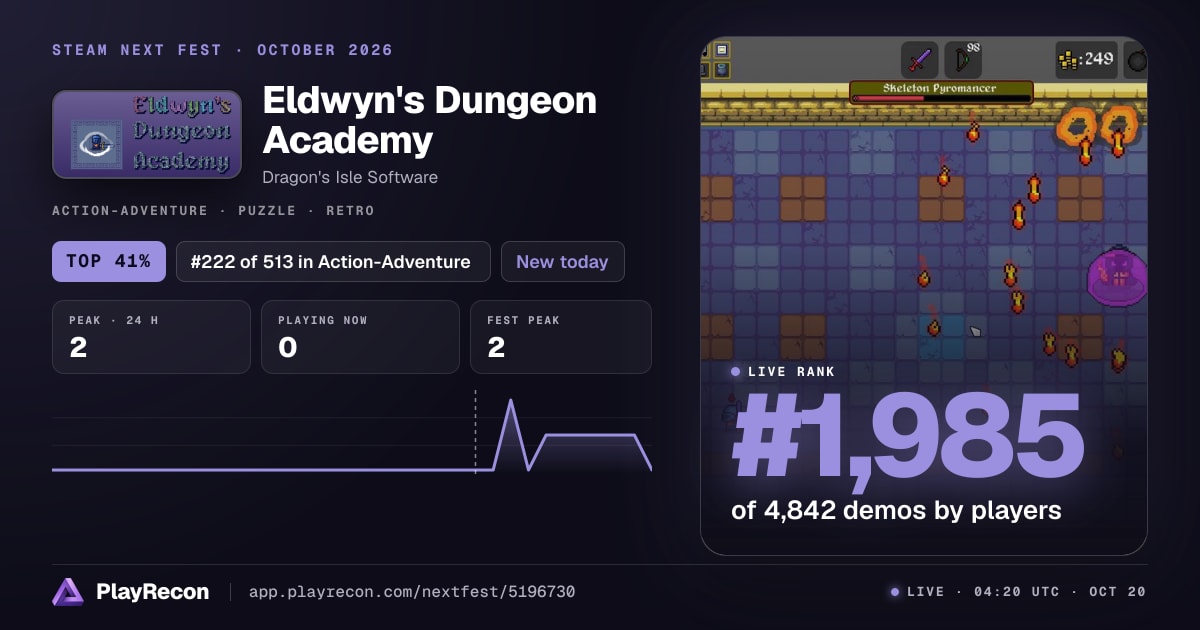Click the purple slime enemy in screenshot

[1117, 275]
